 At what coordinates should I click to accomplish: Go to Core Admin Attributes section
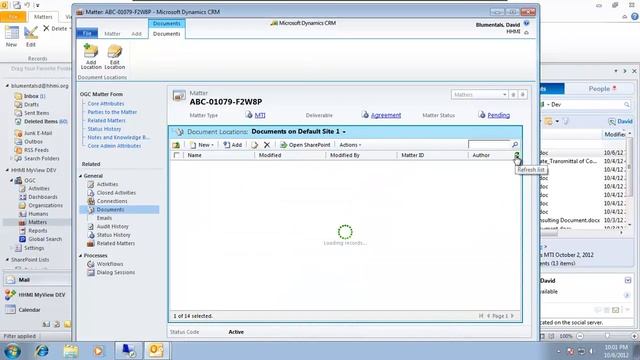[x=114, y=146]
